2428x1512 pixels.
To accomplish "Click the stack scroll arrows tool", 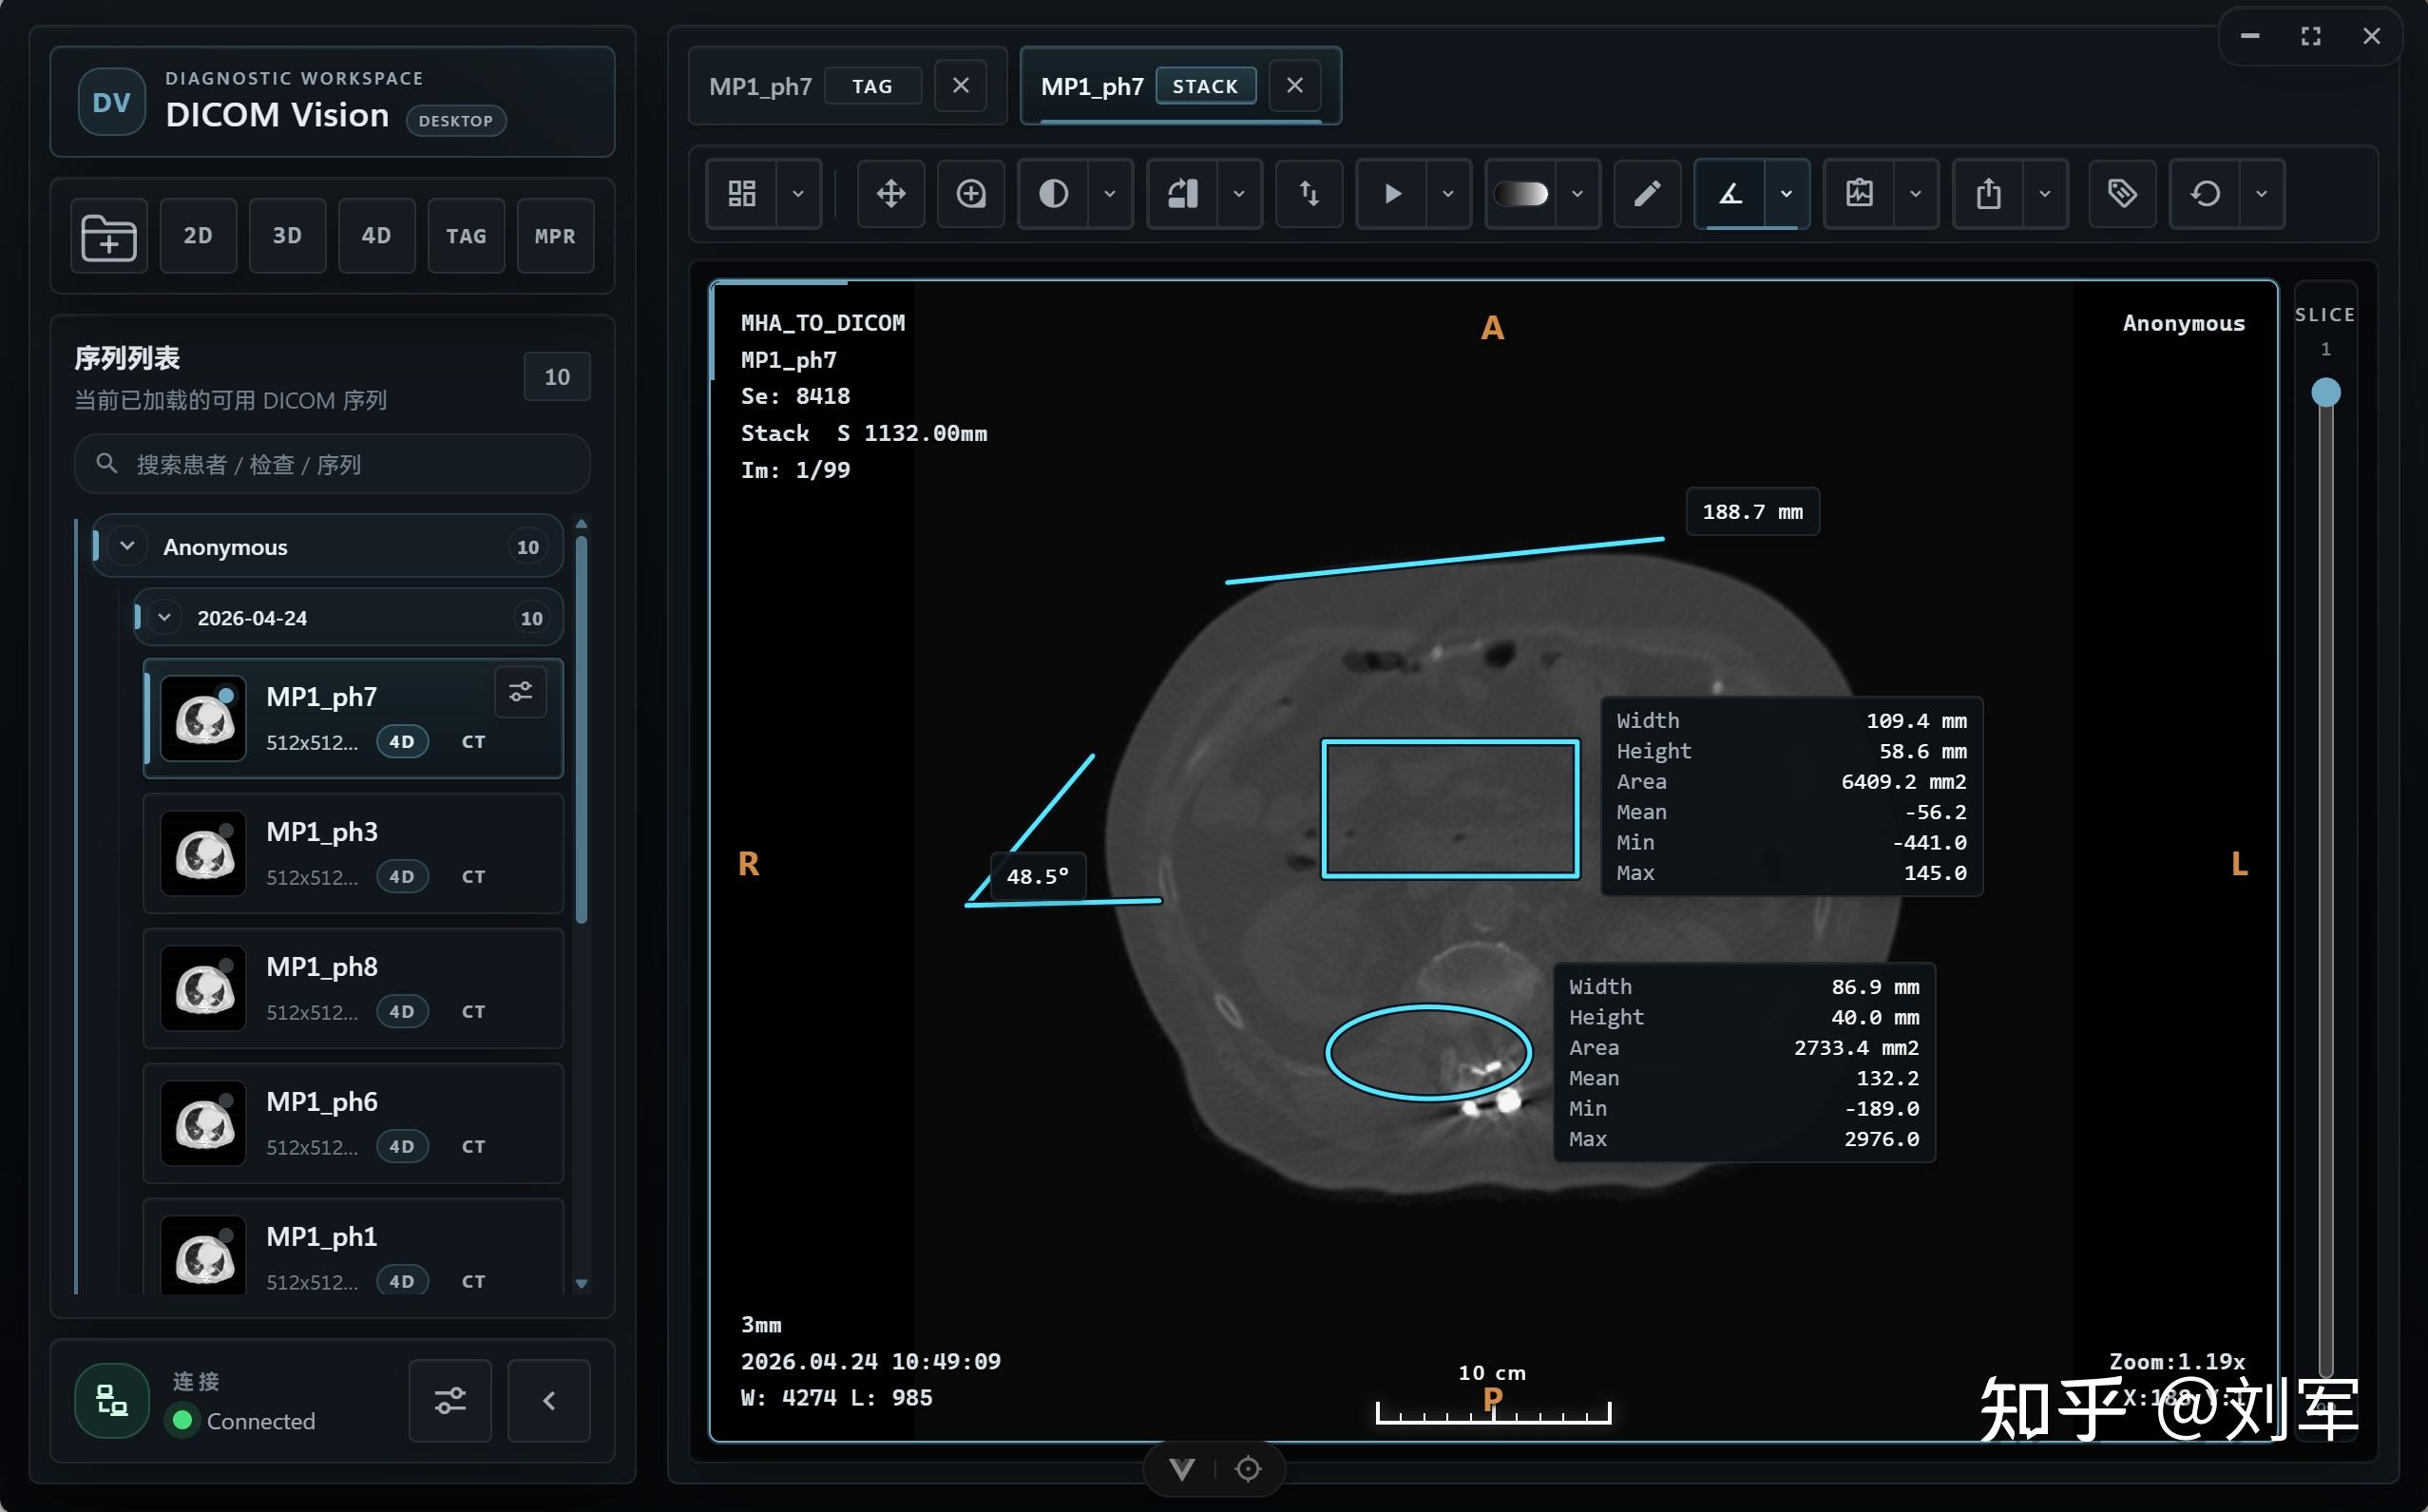I will click(1309, 194).
